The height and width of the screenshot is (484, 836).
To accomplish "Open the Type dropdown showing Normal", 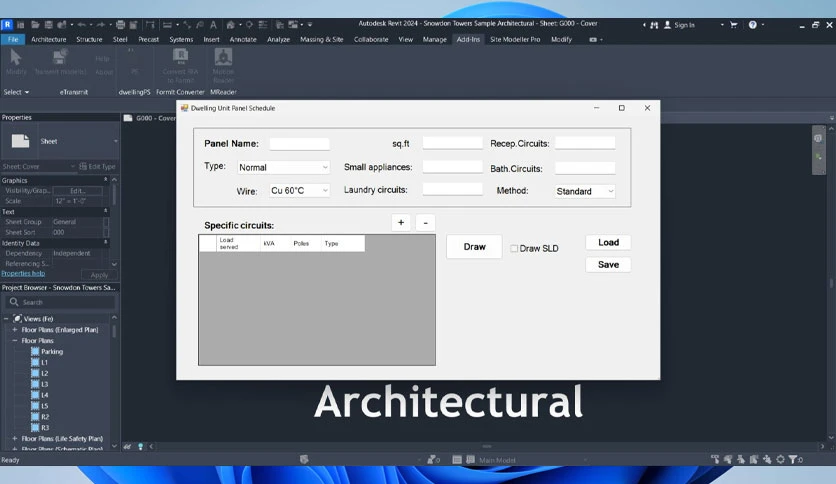I will click(284, 167).
